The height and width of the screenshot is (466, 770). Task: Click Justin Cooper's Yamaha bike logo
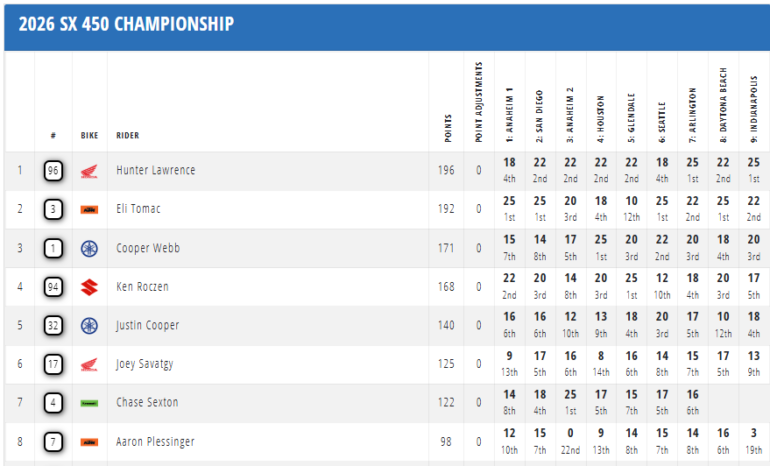point(89,326)
